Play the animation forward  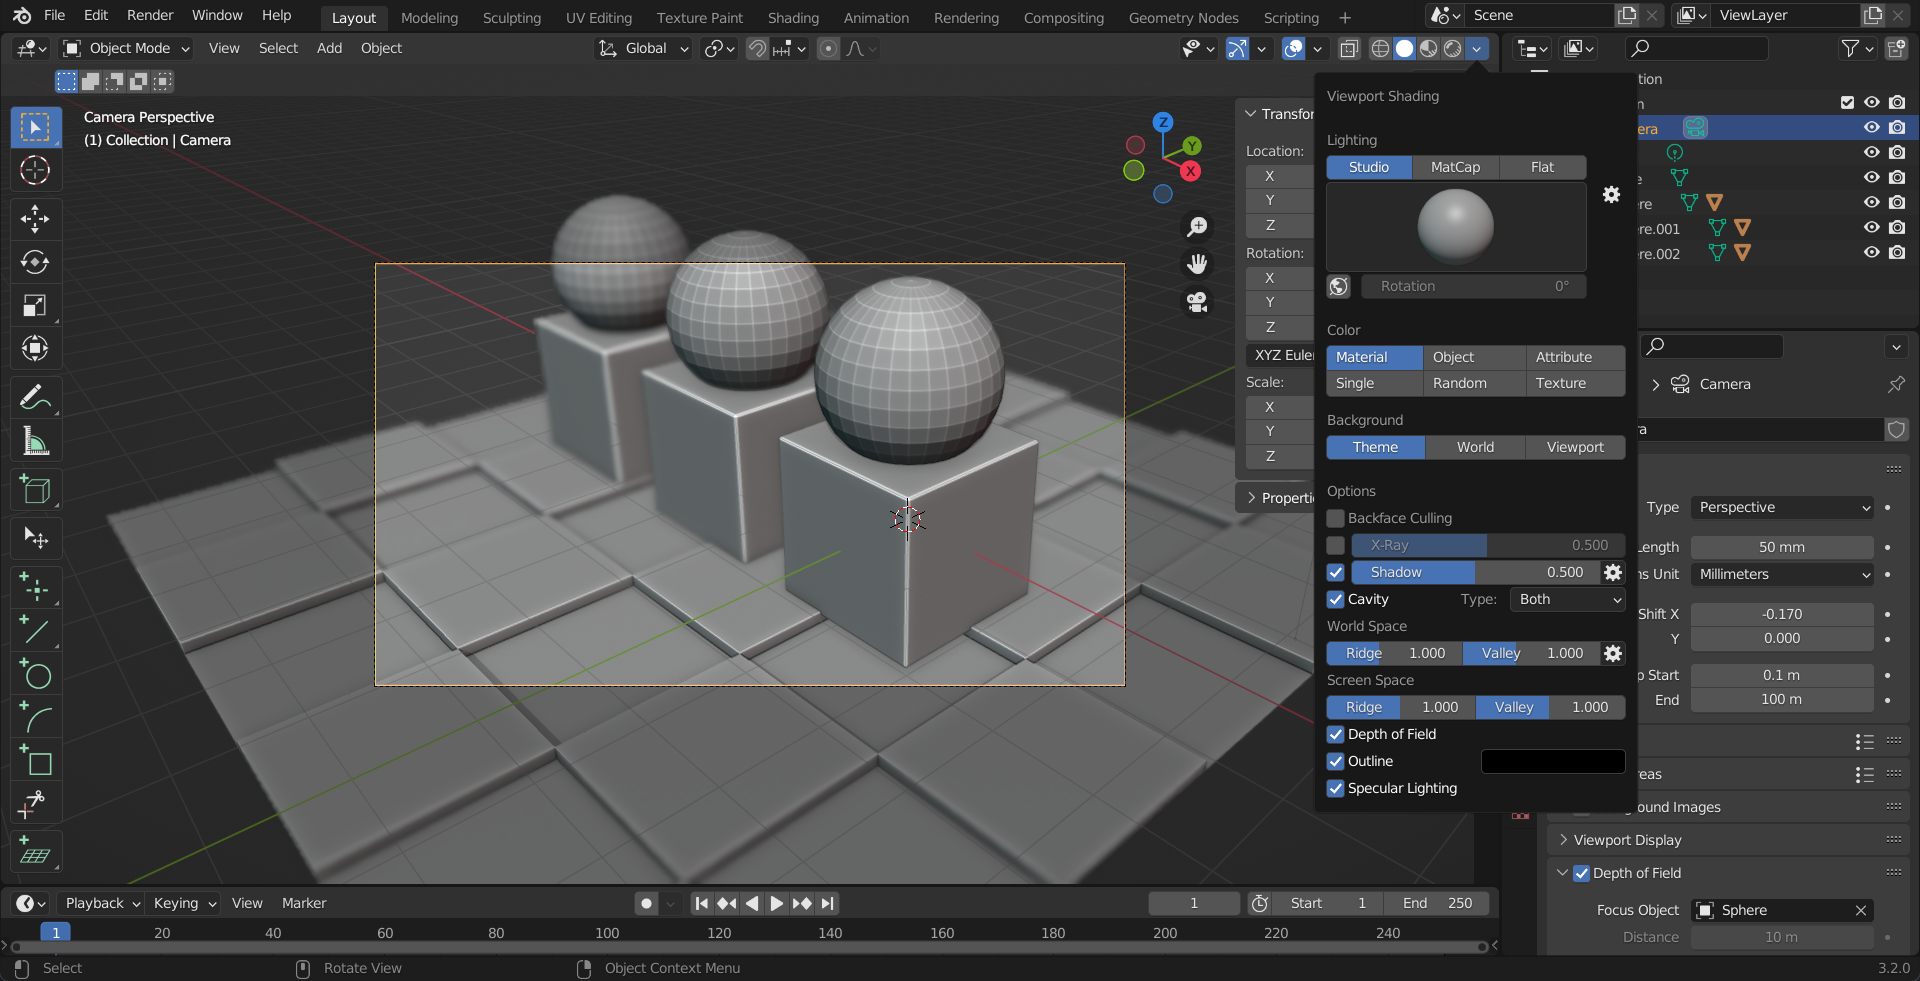click(777, 904)
